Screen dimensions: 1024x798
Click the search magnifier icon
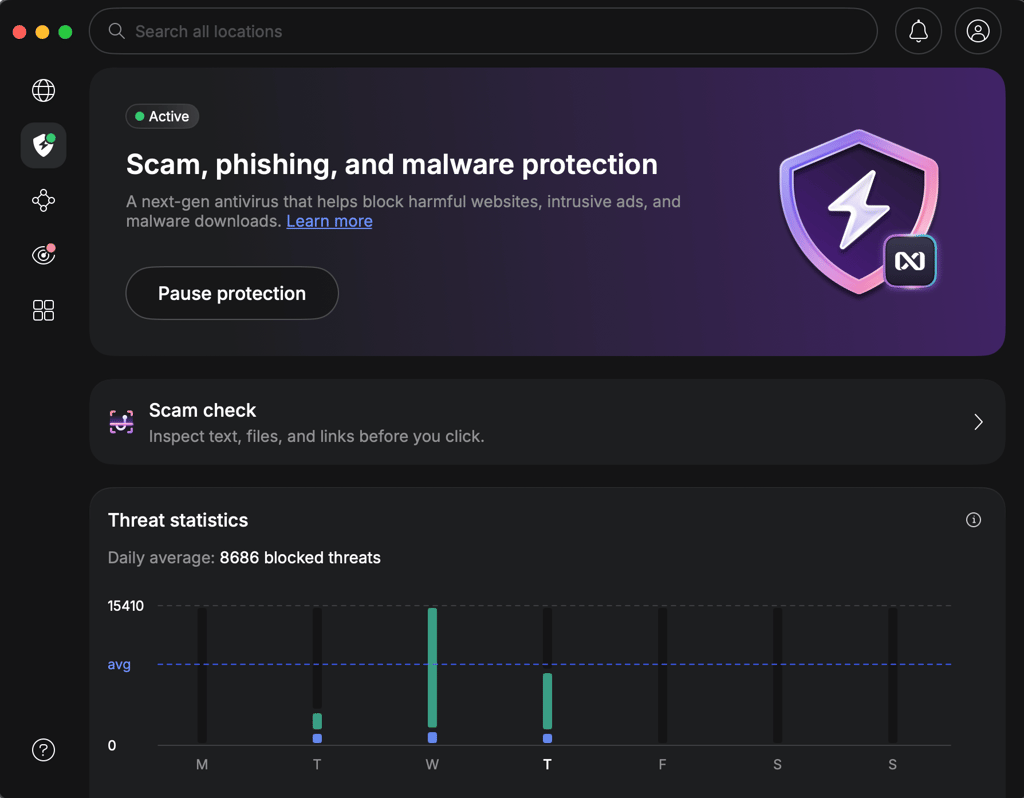(116, 31)
